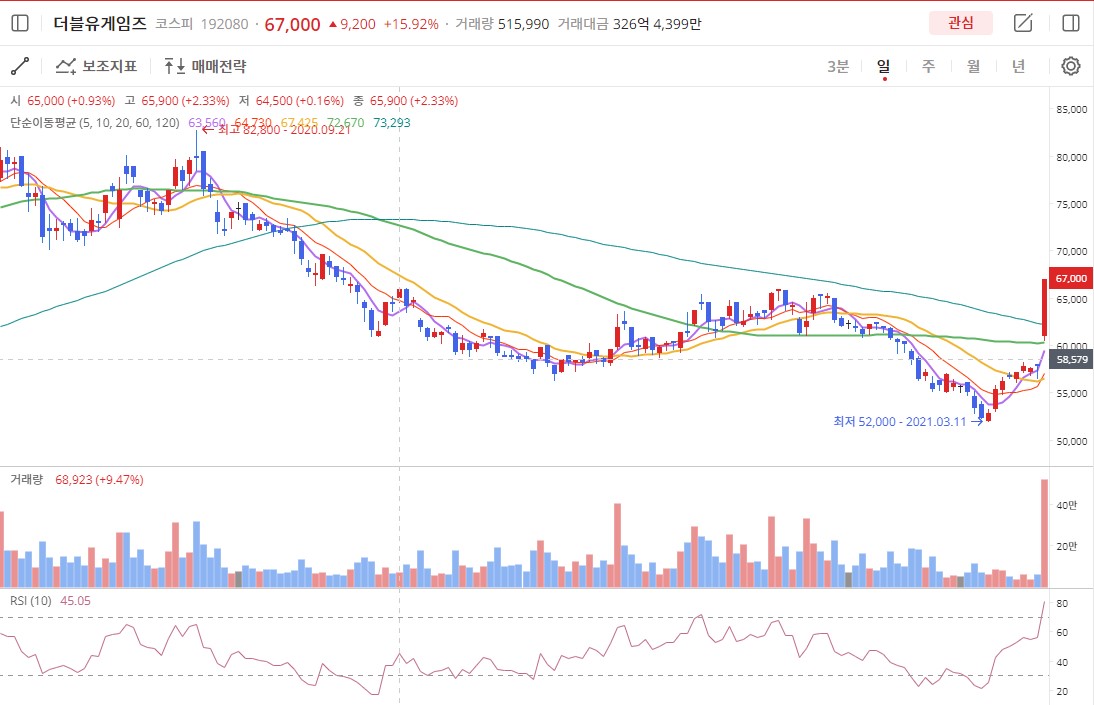Open 매매전략 trading strategy menu
The height and width of the screenshot is (705, 1094).
pyautogui.click(x=205, y=66)
